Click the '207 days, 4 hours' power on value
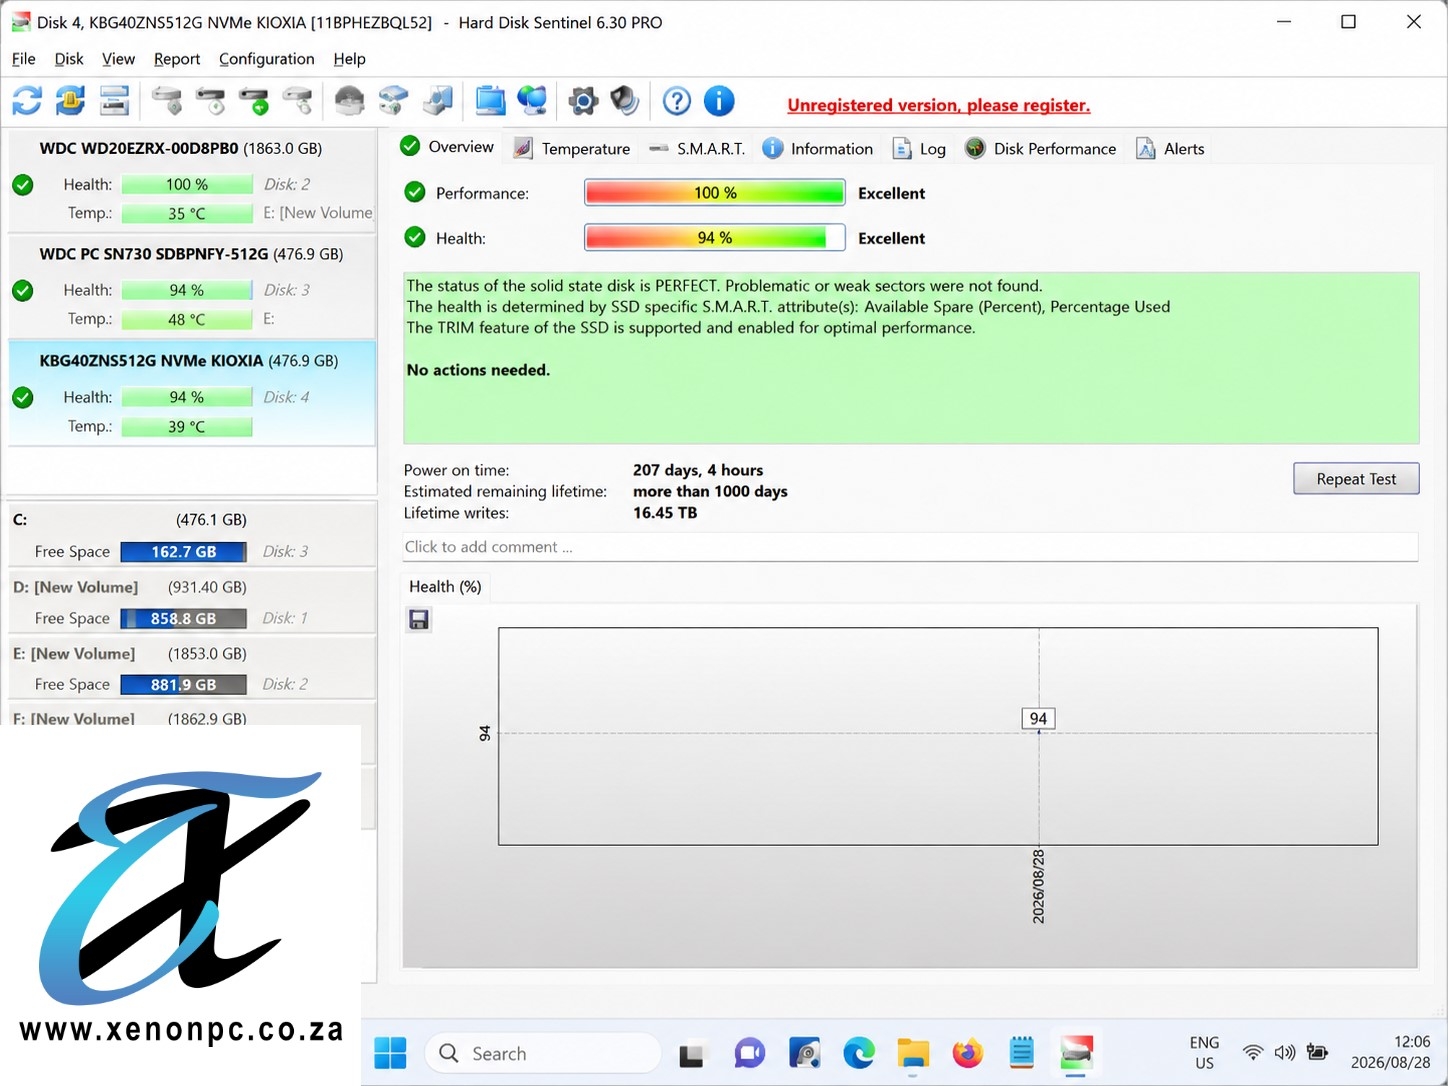This screenshot has width=1448, height=1086. [x=698, y=470]
